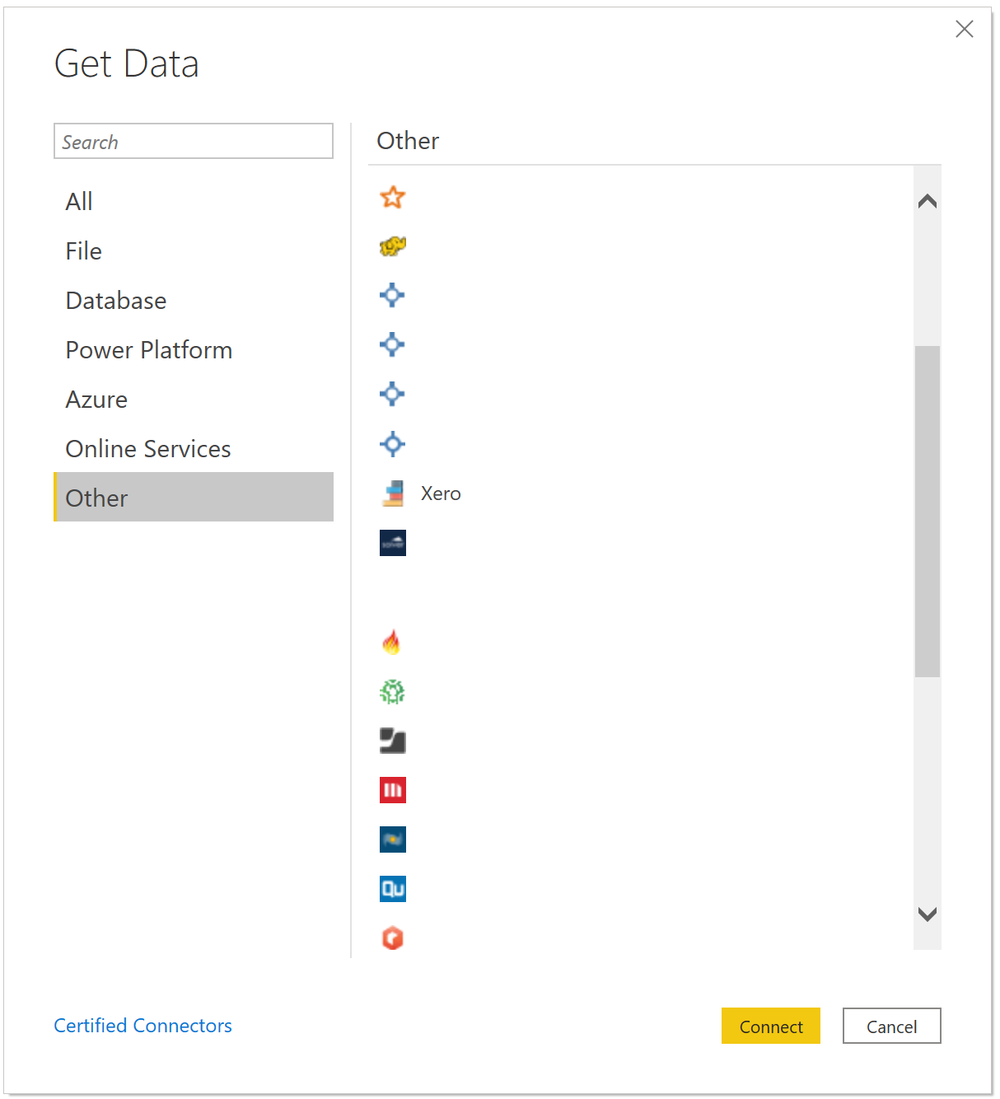Select the green gear-like connector icon
This screenshot has height=1099, width=1000.
click(x=392, y=691)
